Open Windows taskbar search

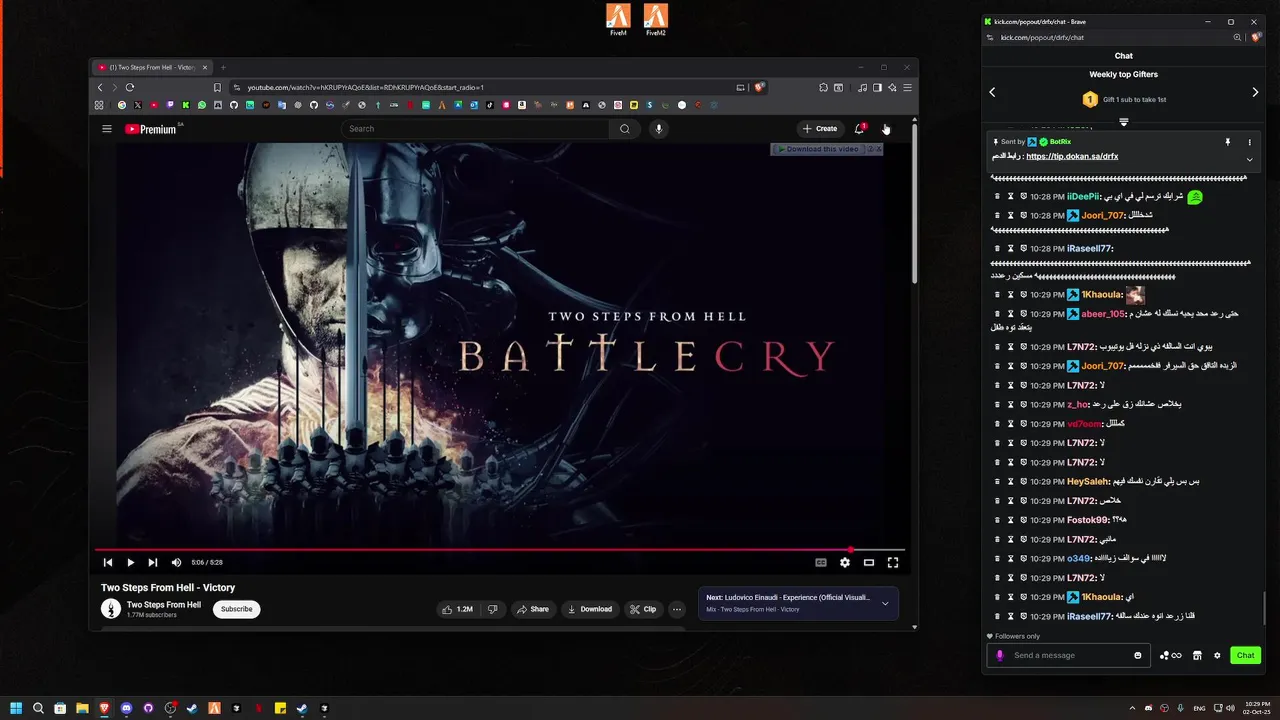click(38, 708)
